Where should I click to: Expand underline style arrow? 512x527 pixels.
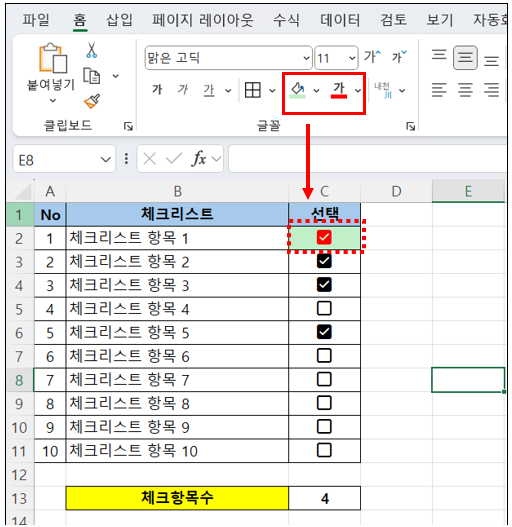point(228,90)
